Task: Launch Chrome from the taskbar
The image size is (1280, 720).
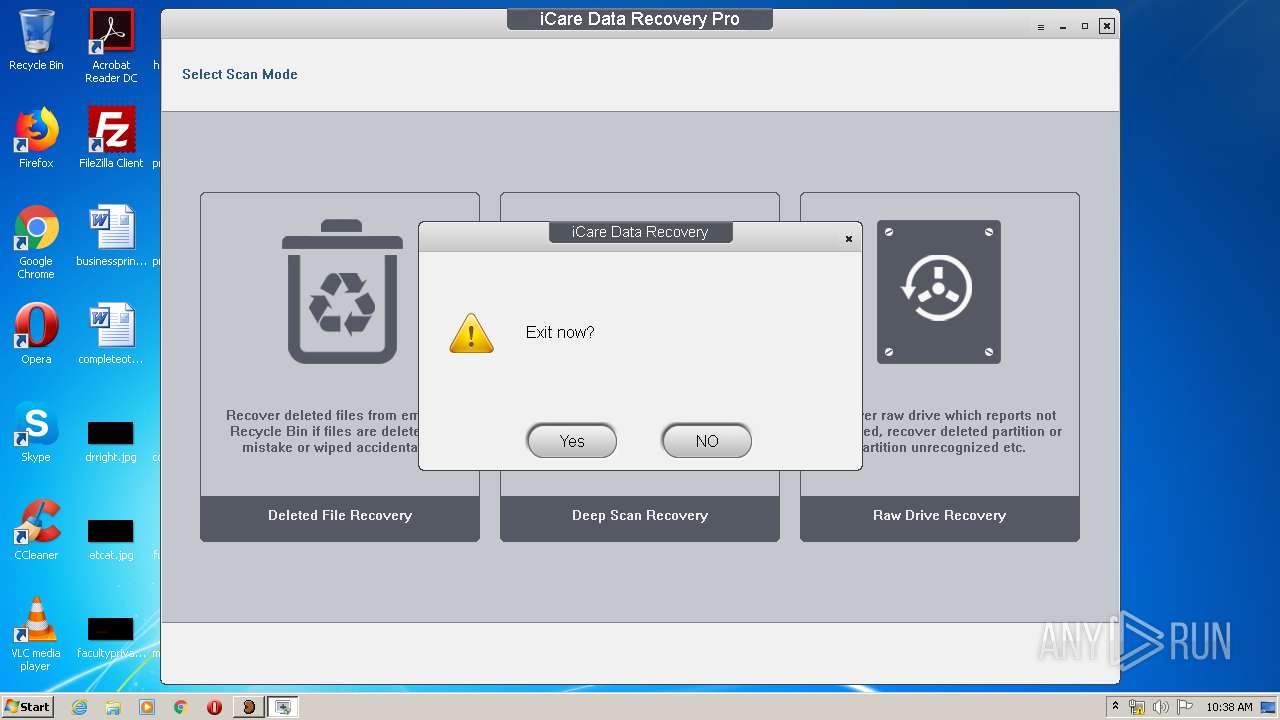Action: (x=181, y=707)
